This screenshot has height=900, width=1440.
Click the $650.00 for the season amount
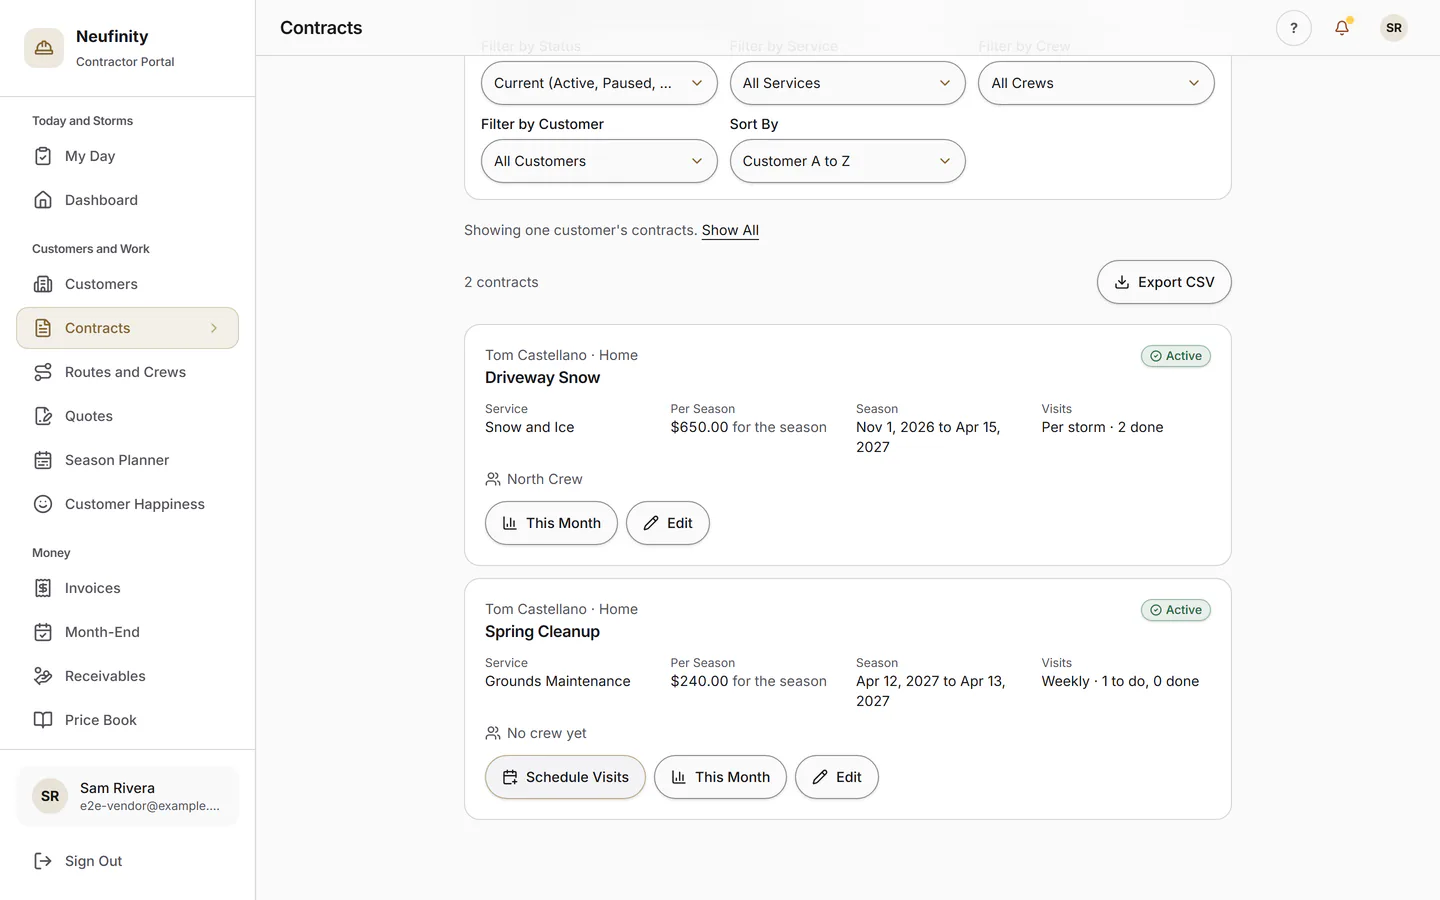click(748, 427)
